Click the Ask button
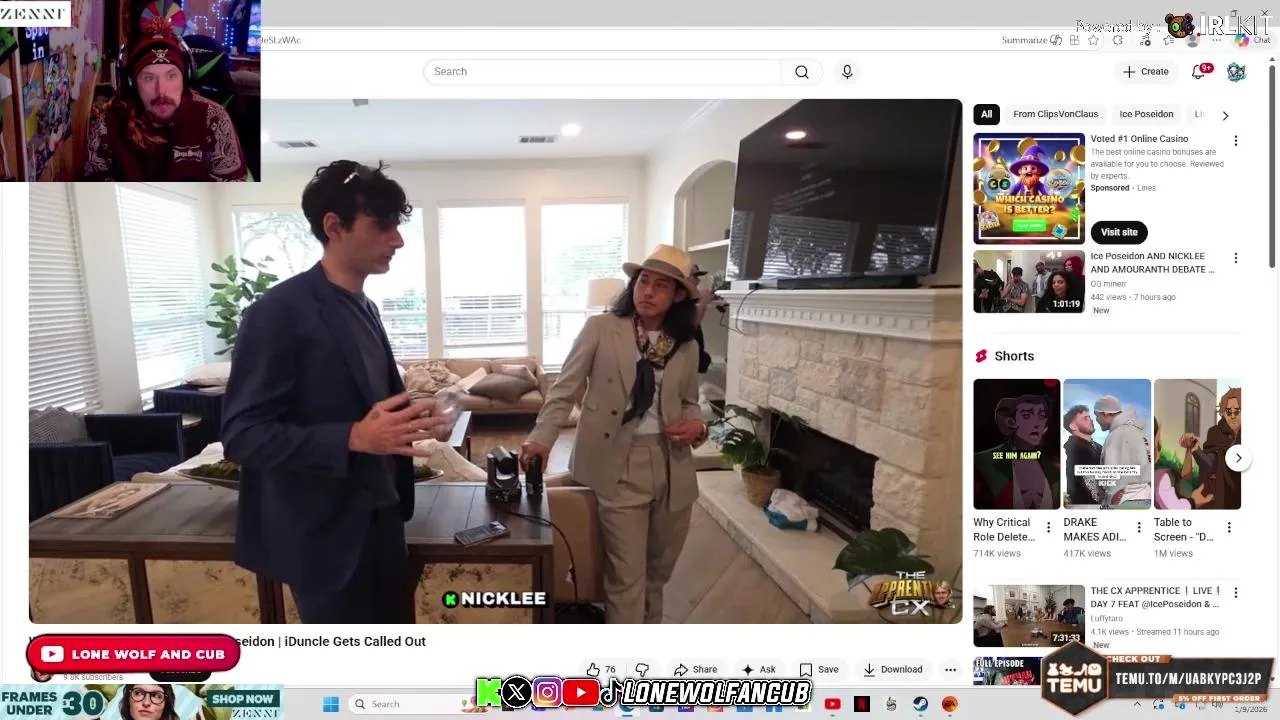Viewport: 1280px width, 720px height. pyautogui.click(x=758, y=670)
